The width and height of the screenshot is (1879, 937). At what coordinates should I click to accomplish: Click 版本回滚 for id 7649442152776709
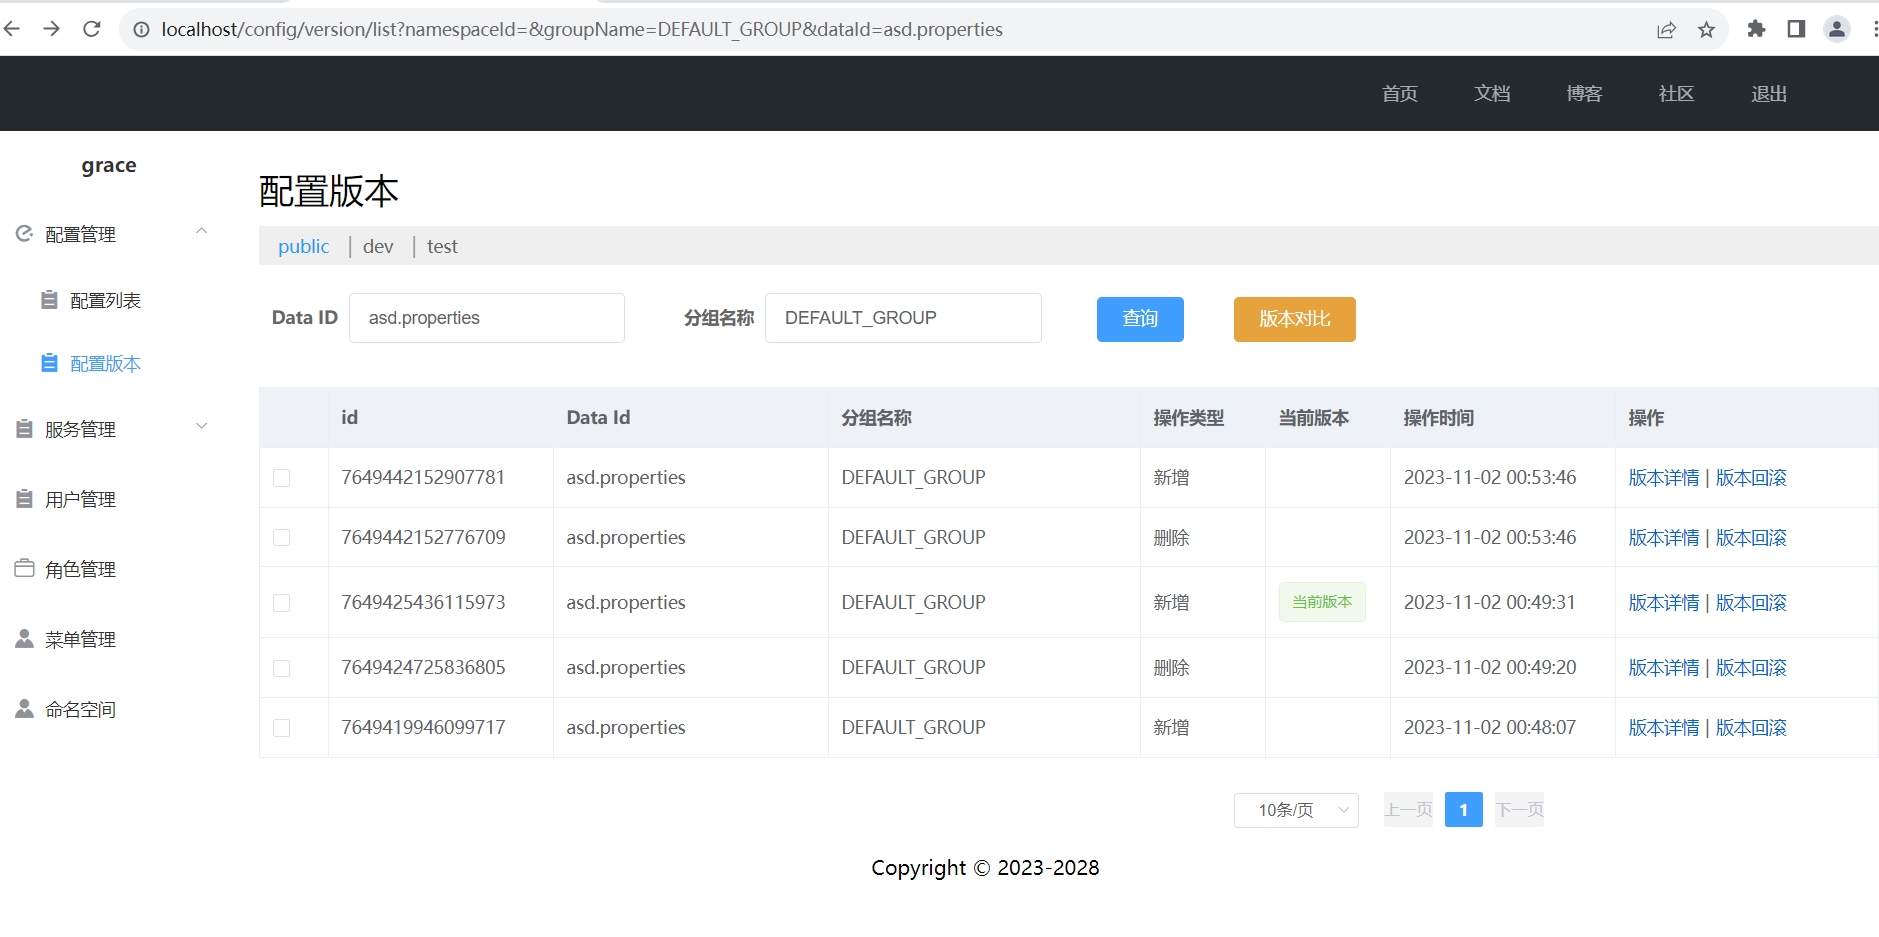[x=1751, y=538]
